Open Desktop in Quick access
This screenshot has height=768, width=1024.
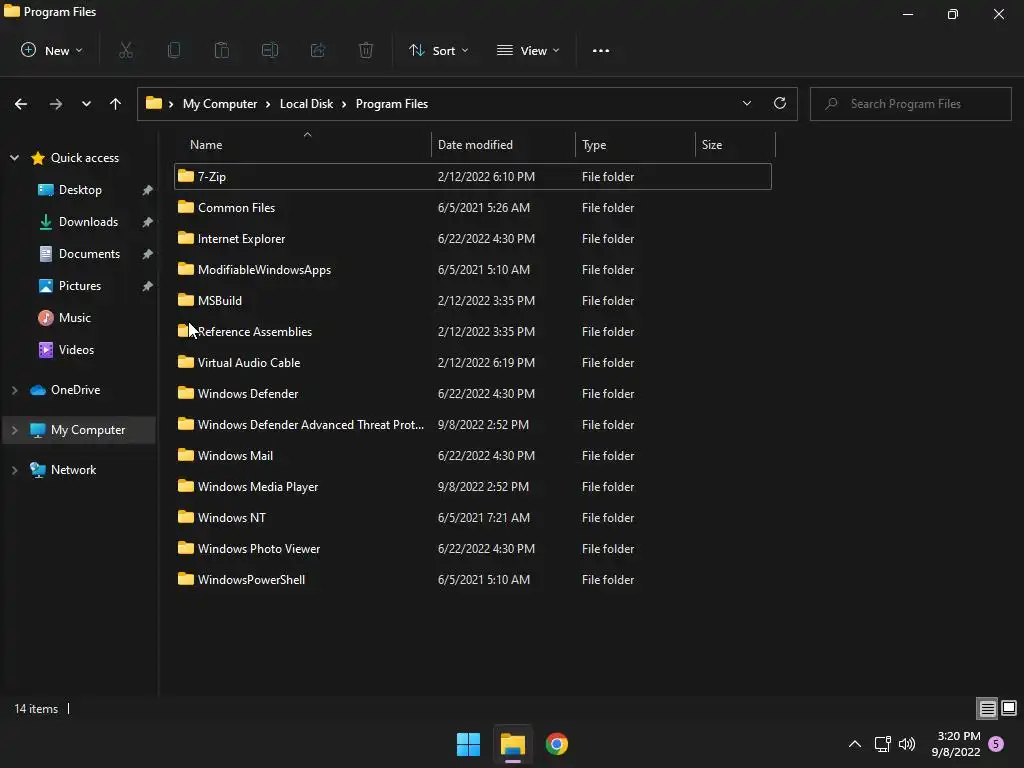[80, 189]
